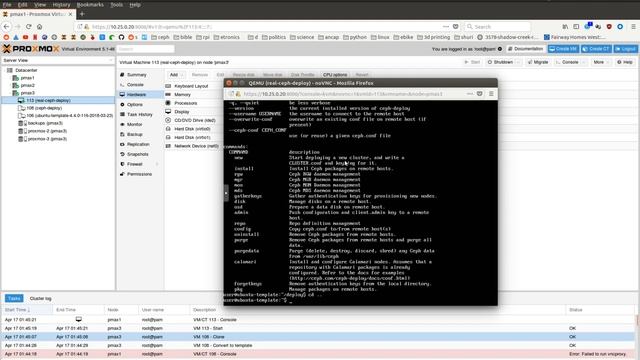This screenshot has height=360, width=640.
Task: Open the Backup panel
Action: 135,134
